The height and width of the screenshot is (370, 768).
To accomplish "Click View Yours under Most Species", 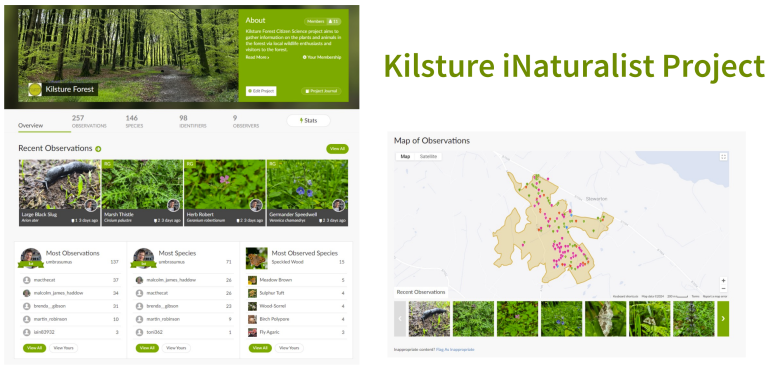I will [x=176, y=348].
